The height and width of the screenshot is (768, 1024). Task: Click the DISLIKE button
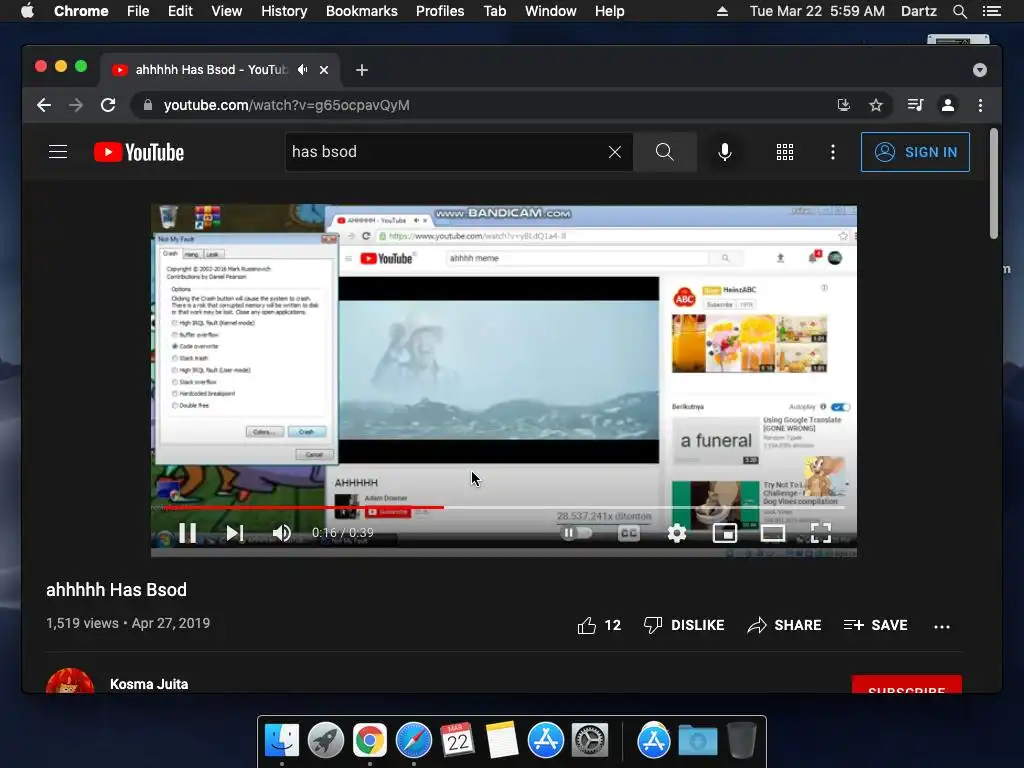[684, 626]
